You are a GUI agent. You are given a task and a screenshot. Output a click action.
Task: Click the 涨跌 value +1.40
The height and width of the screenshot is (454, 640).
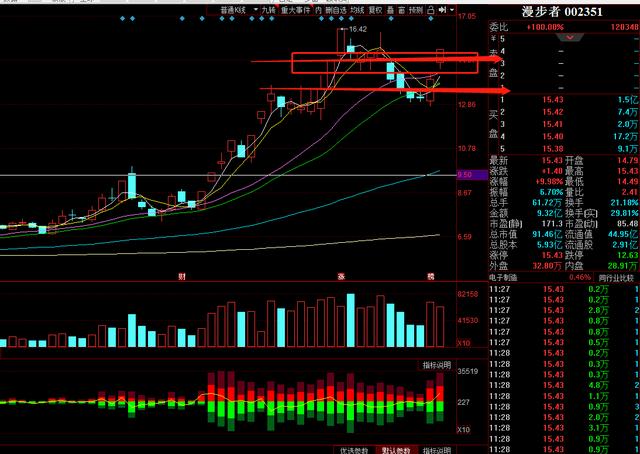(553, 171)
